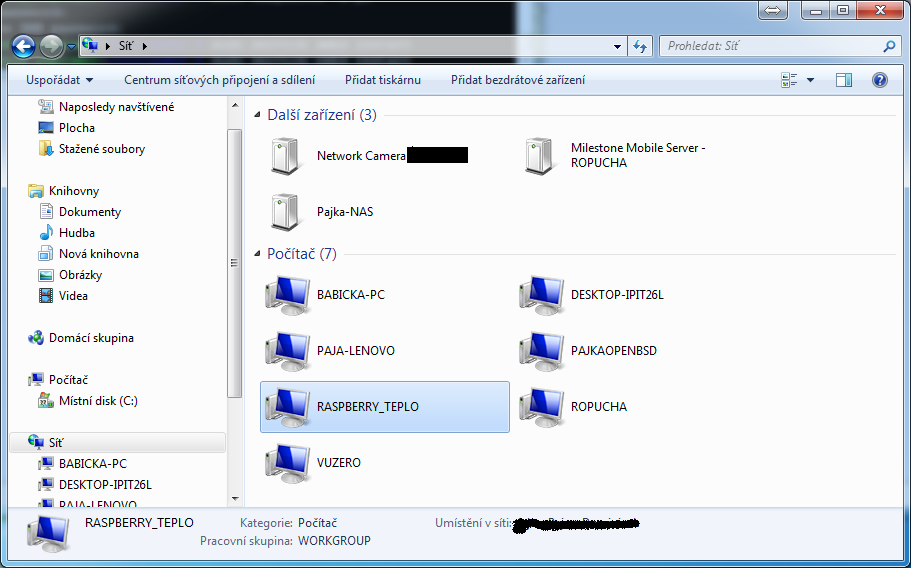This screenshot has height=568, width=911.
Task: Maximize the Síť window
Action: coord(843,10)
